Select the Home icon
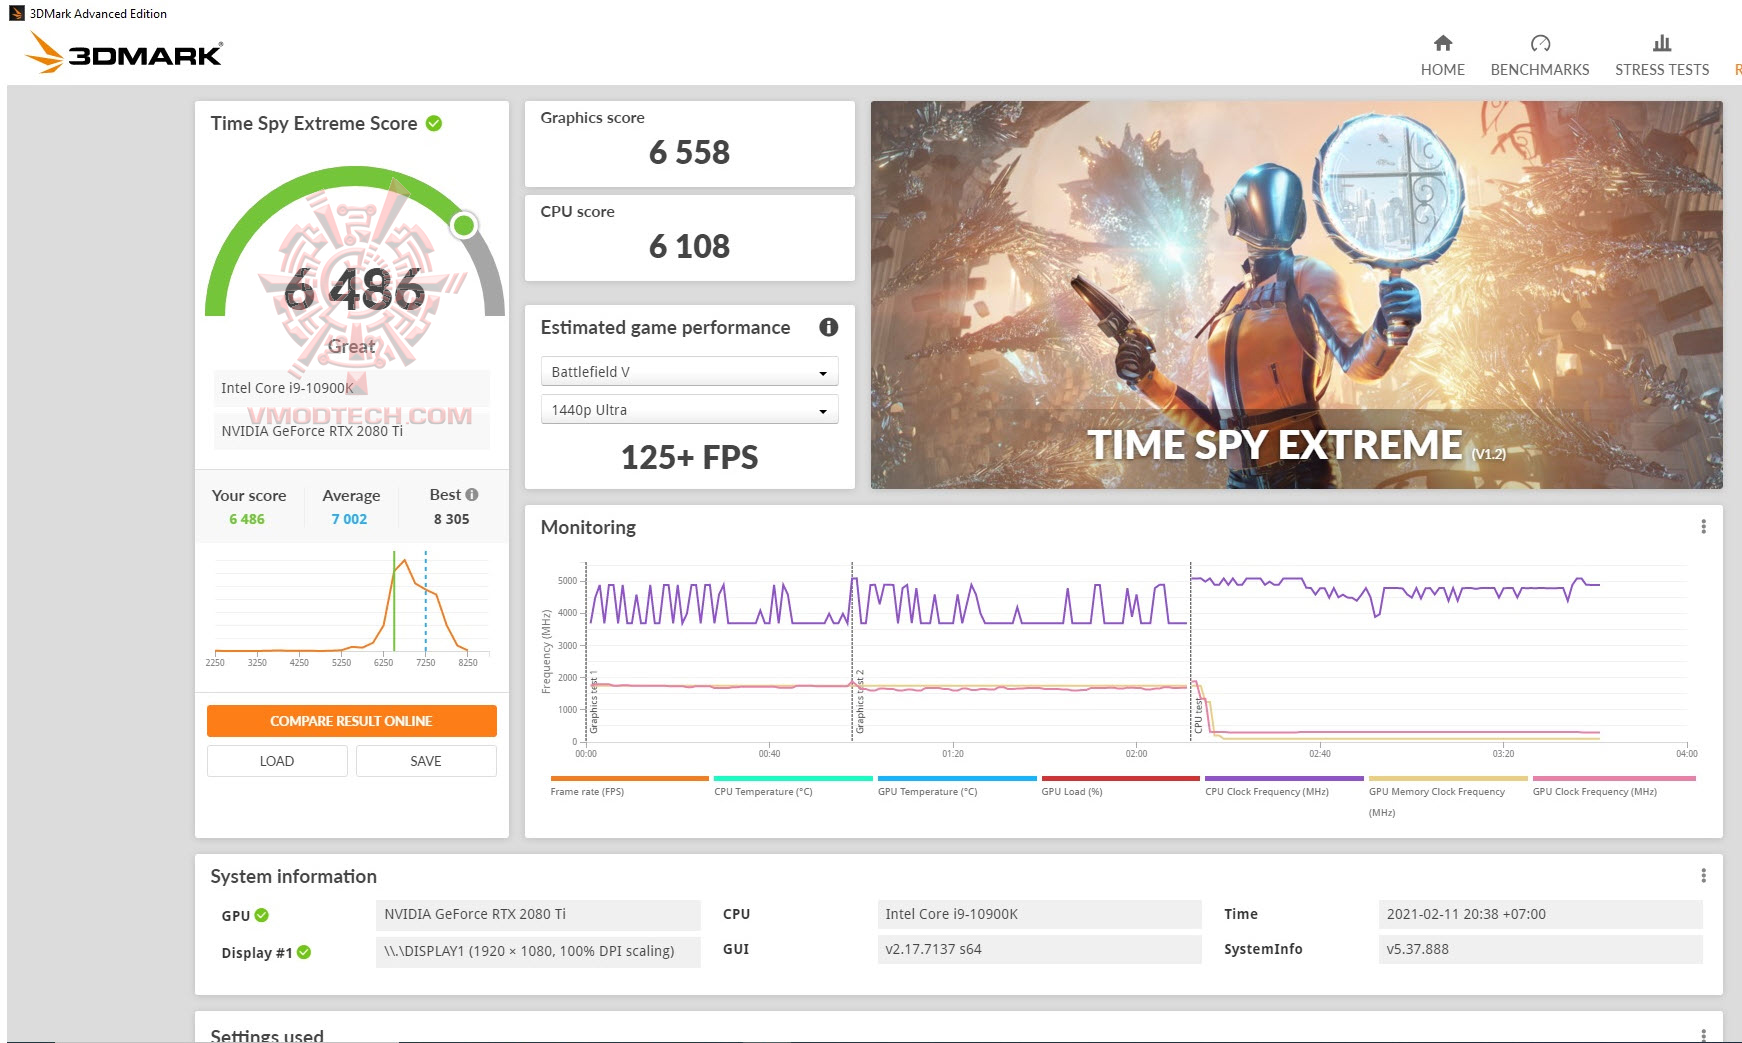Image resolution: width=1742 pixels, height=1043 pixels. [x=1443, y=44]
